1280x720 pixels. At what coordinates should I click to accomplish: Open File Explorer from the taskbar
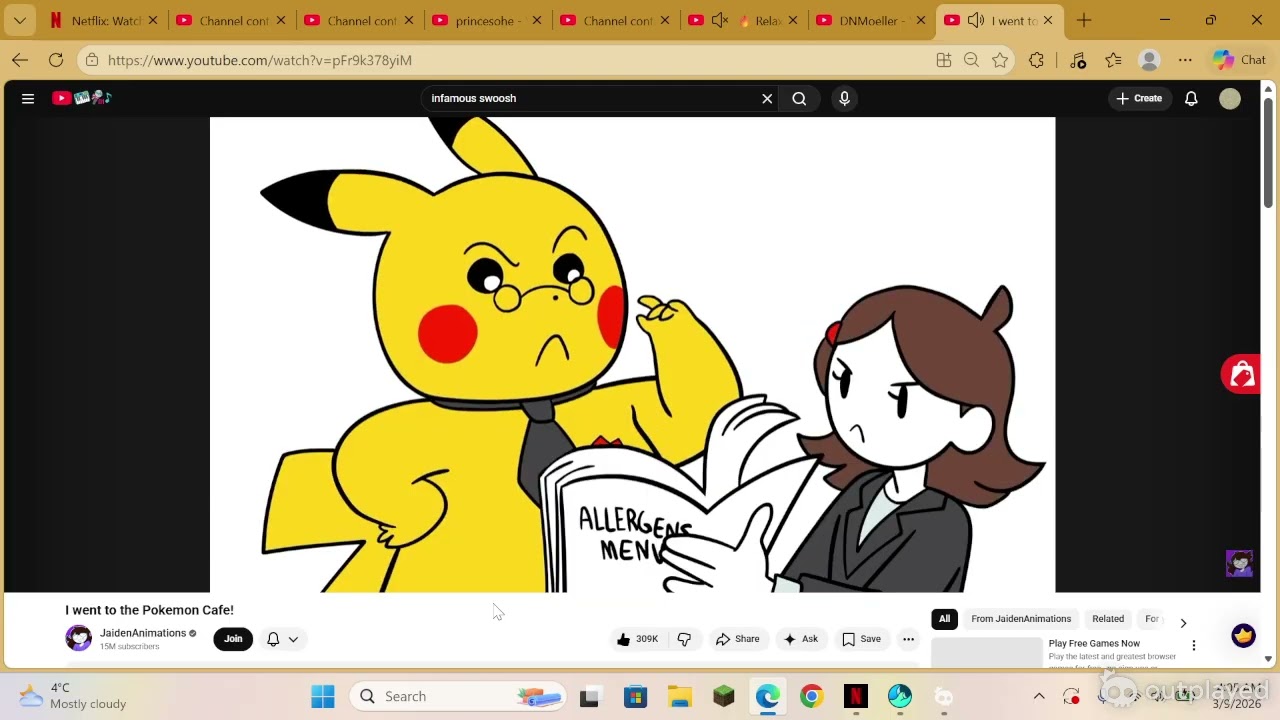pyautogui.click(x=680, y=696)
